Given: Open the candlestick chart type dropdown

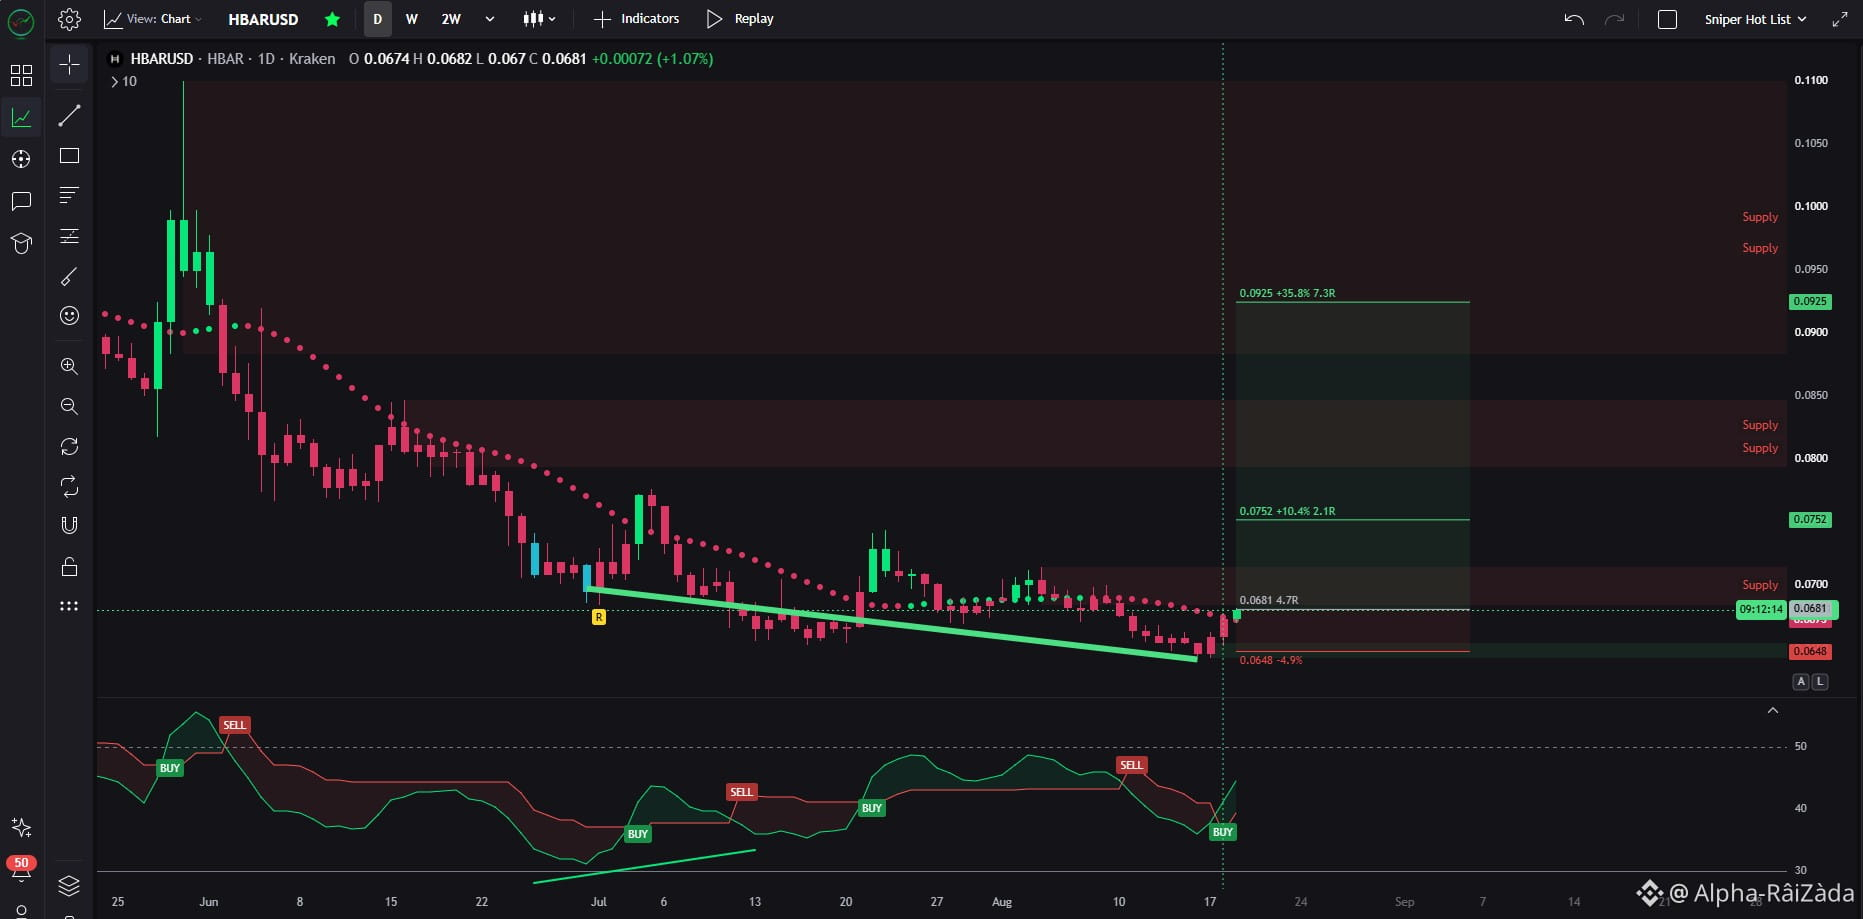Looking at the screenshot, I should pos(539,19).
